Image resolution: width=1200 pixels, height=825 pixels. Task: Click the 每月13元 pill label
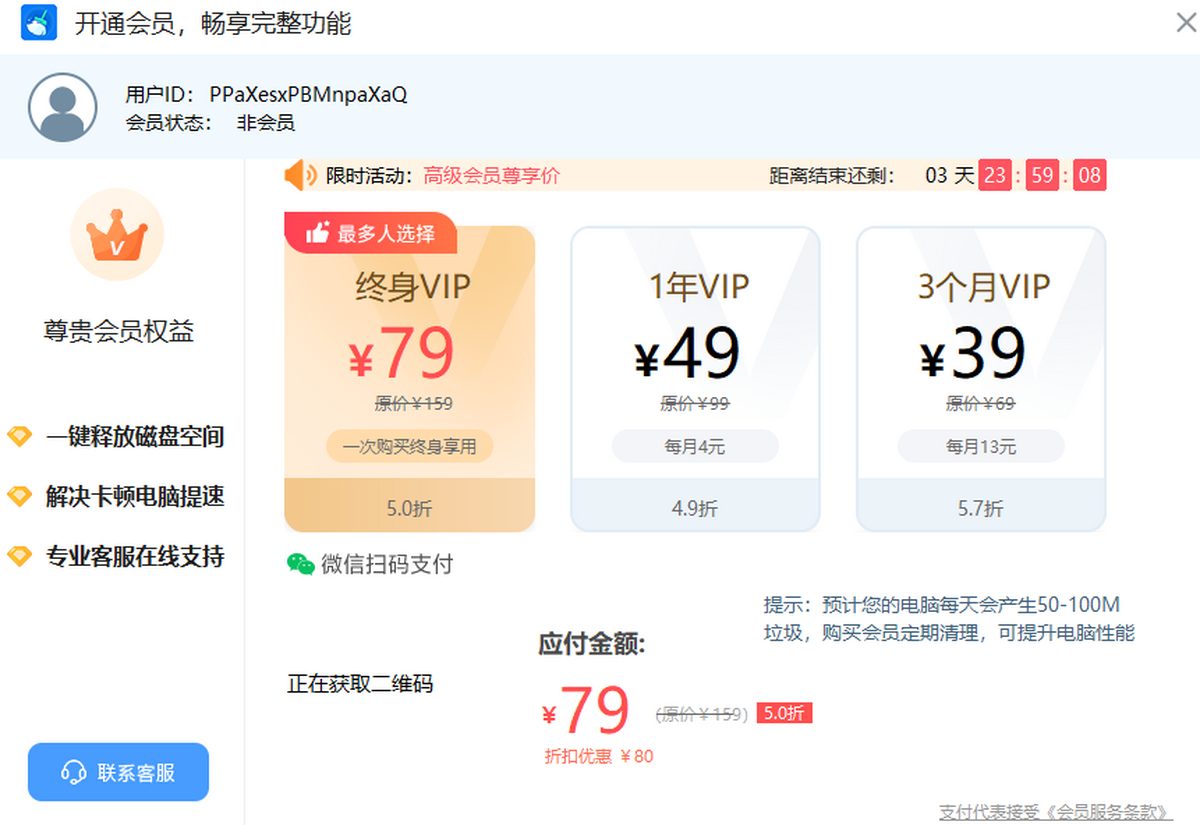[x=981, y=447]
